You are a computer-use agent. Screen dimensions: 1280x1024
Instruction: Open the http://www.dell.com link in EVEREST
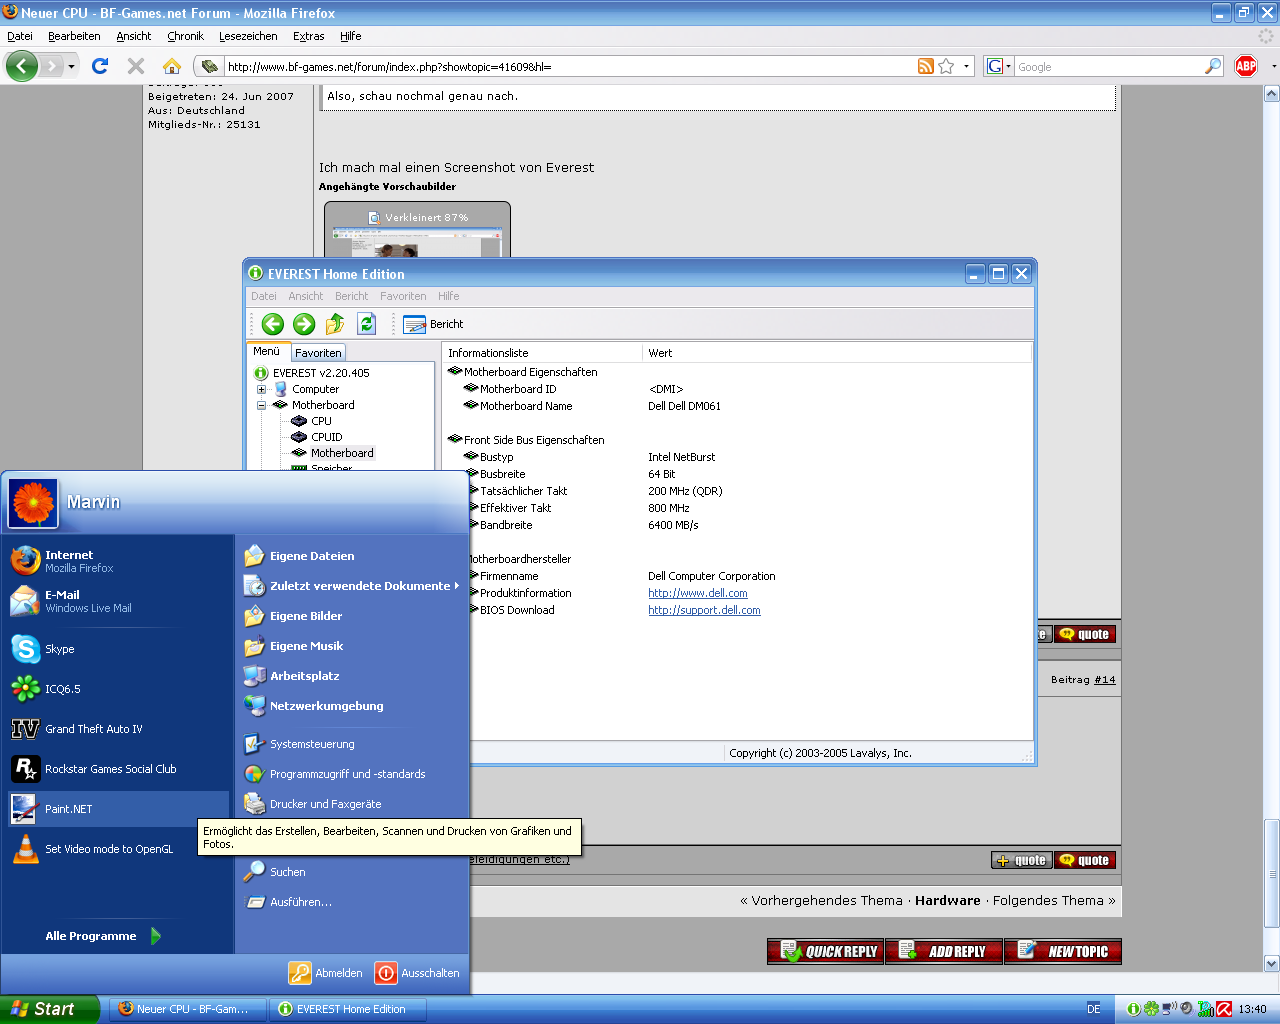point(698,593)
